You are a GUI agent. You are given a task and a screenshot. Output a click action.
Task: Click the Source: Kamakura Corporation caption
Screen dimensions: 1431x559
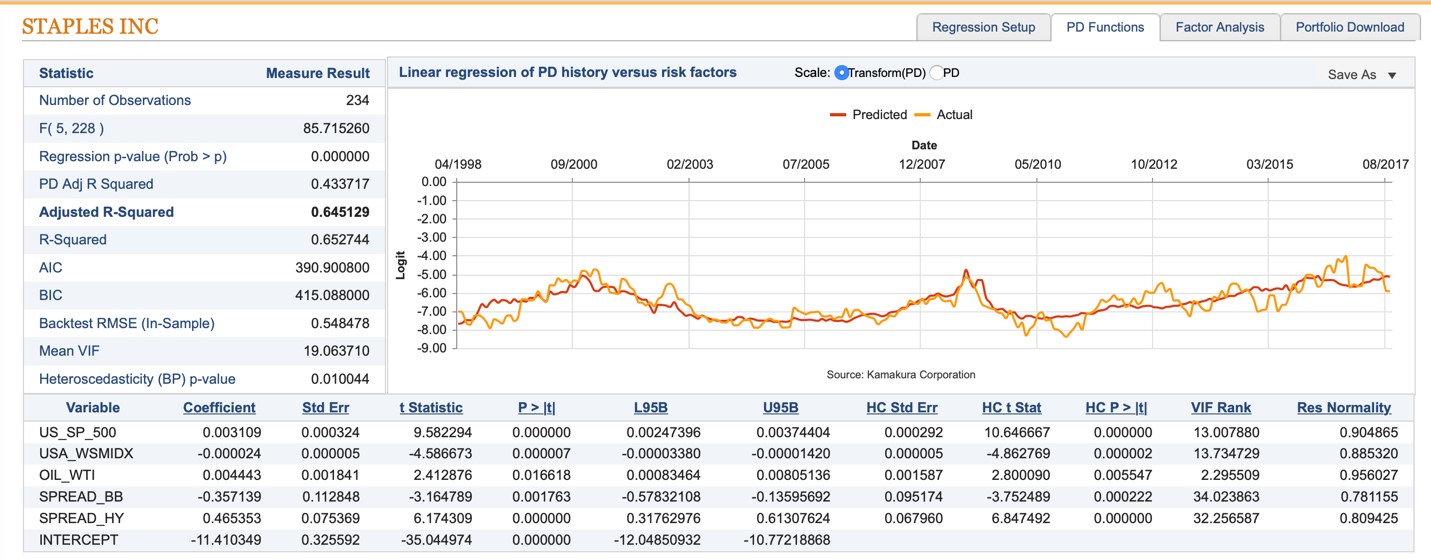tap(901, 375)
